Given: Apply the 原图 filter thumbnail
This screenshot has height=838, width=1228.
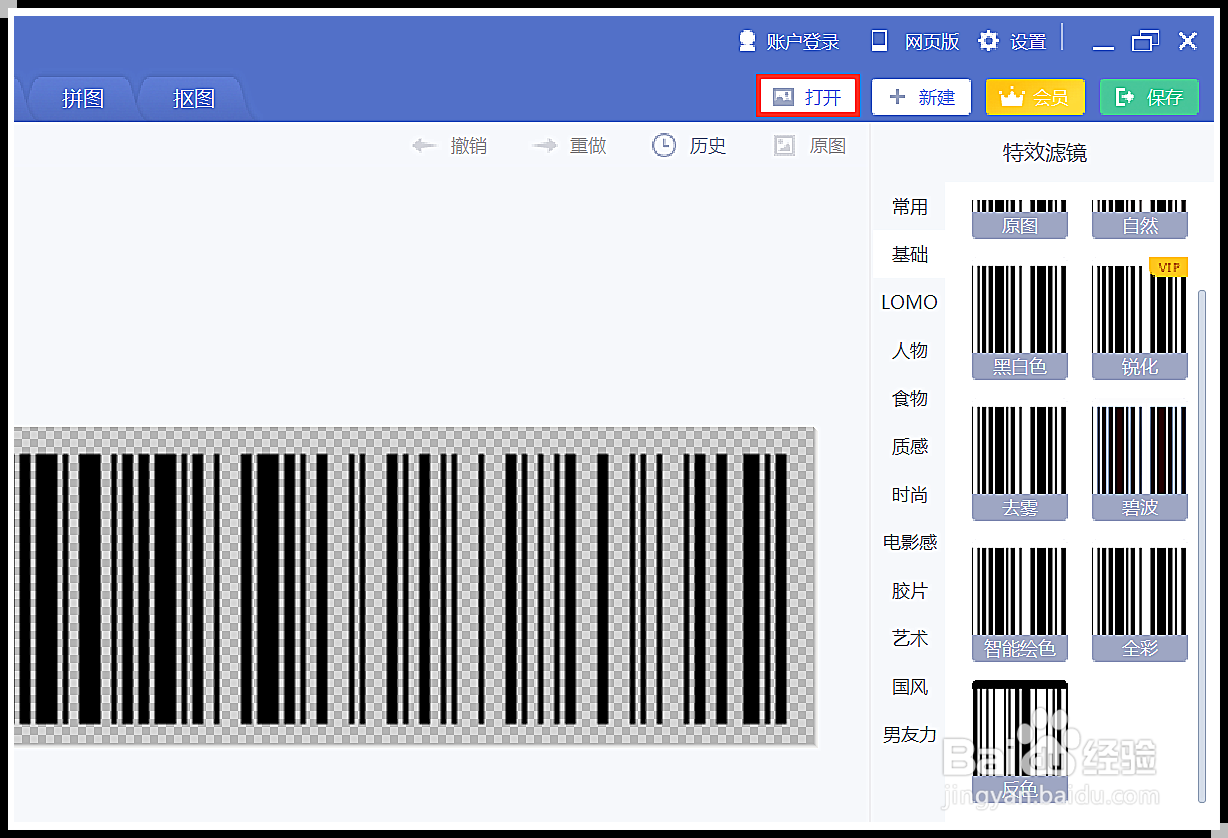Looking at the screenshot, I should [x=1020, y=219].
